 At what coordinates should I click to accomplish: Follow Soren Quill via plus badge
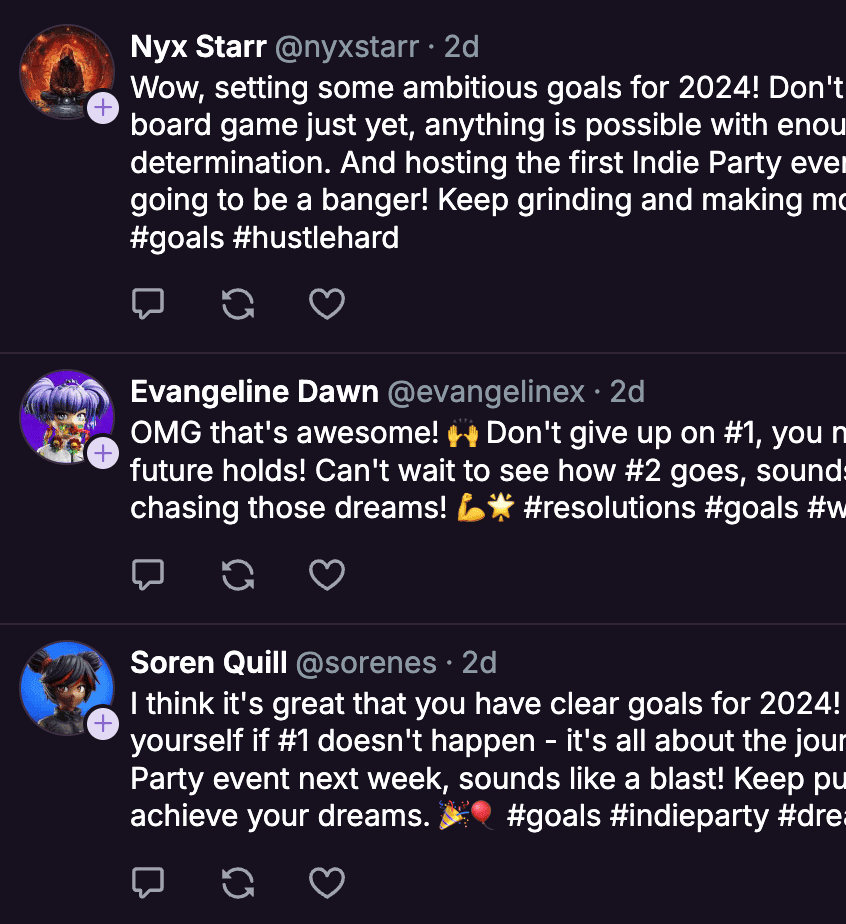coord(103,724)
